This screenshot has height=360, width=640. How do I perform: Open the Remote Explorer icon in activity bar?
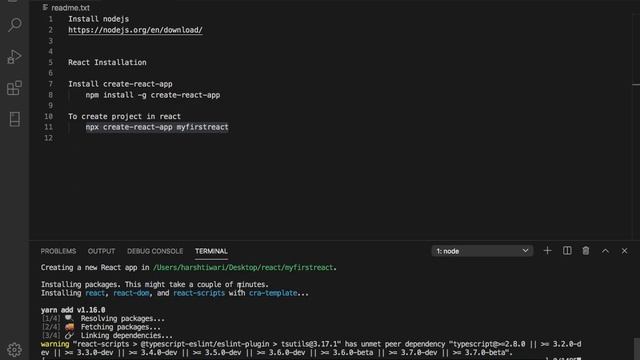(x=15, y=119)
